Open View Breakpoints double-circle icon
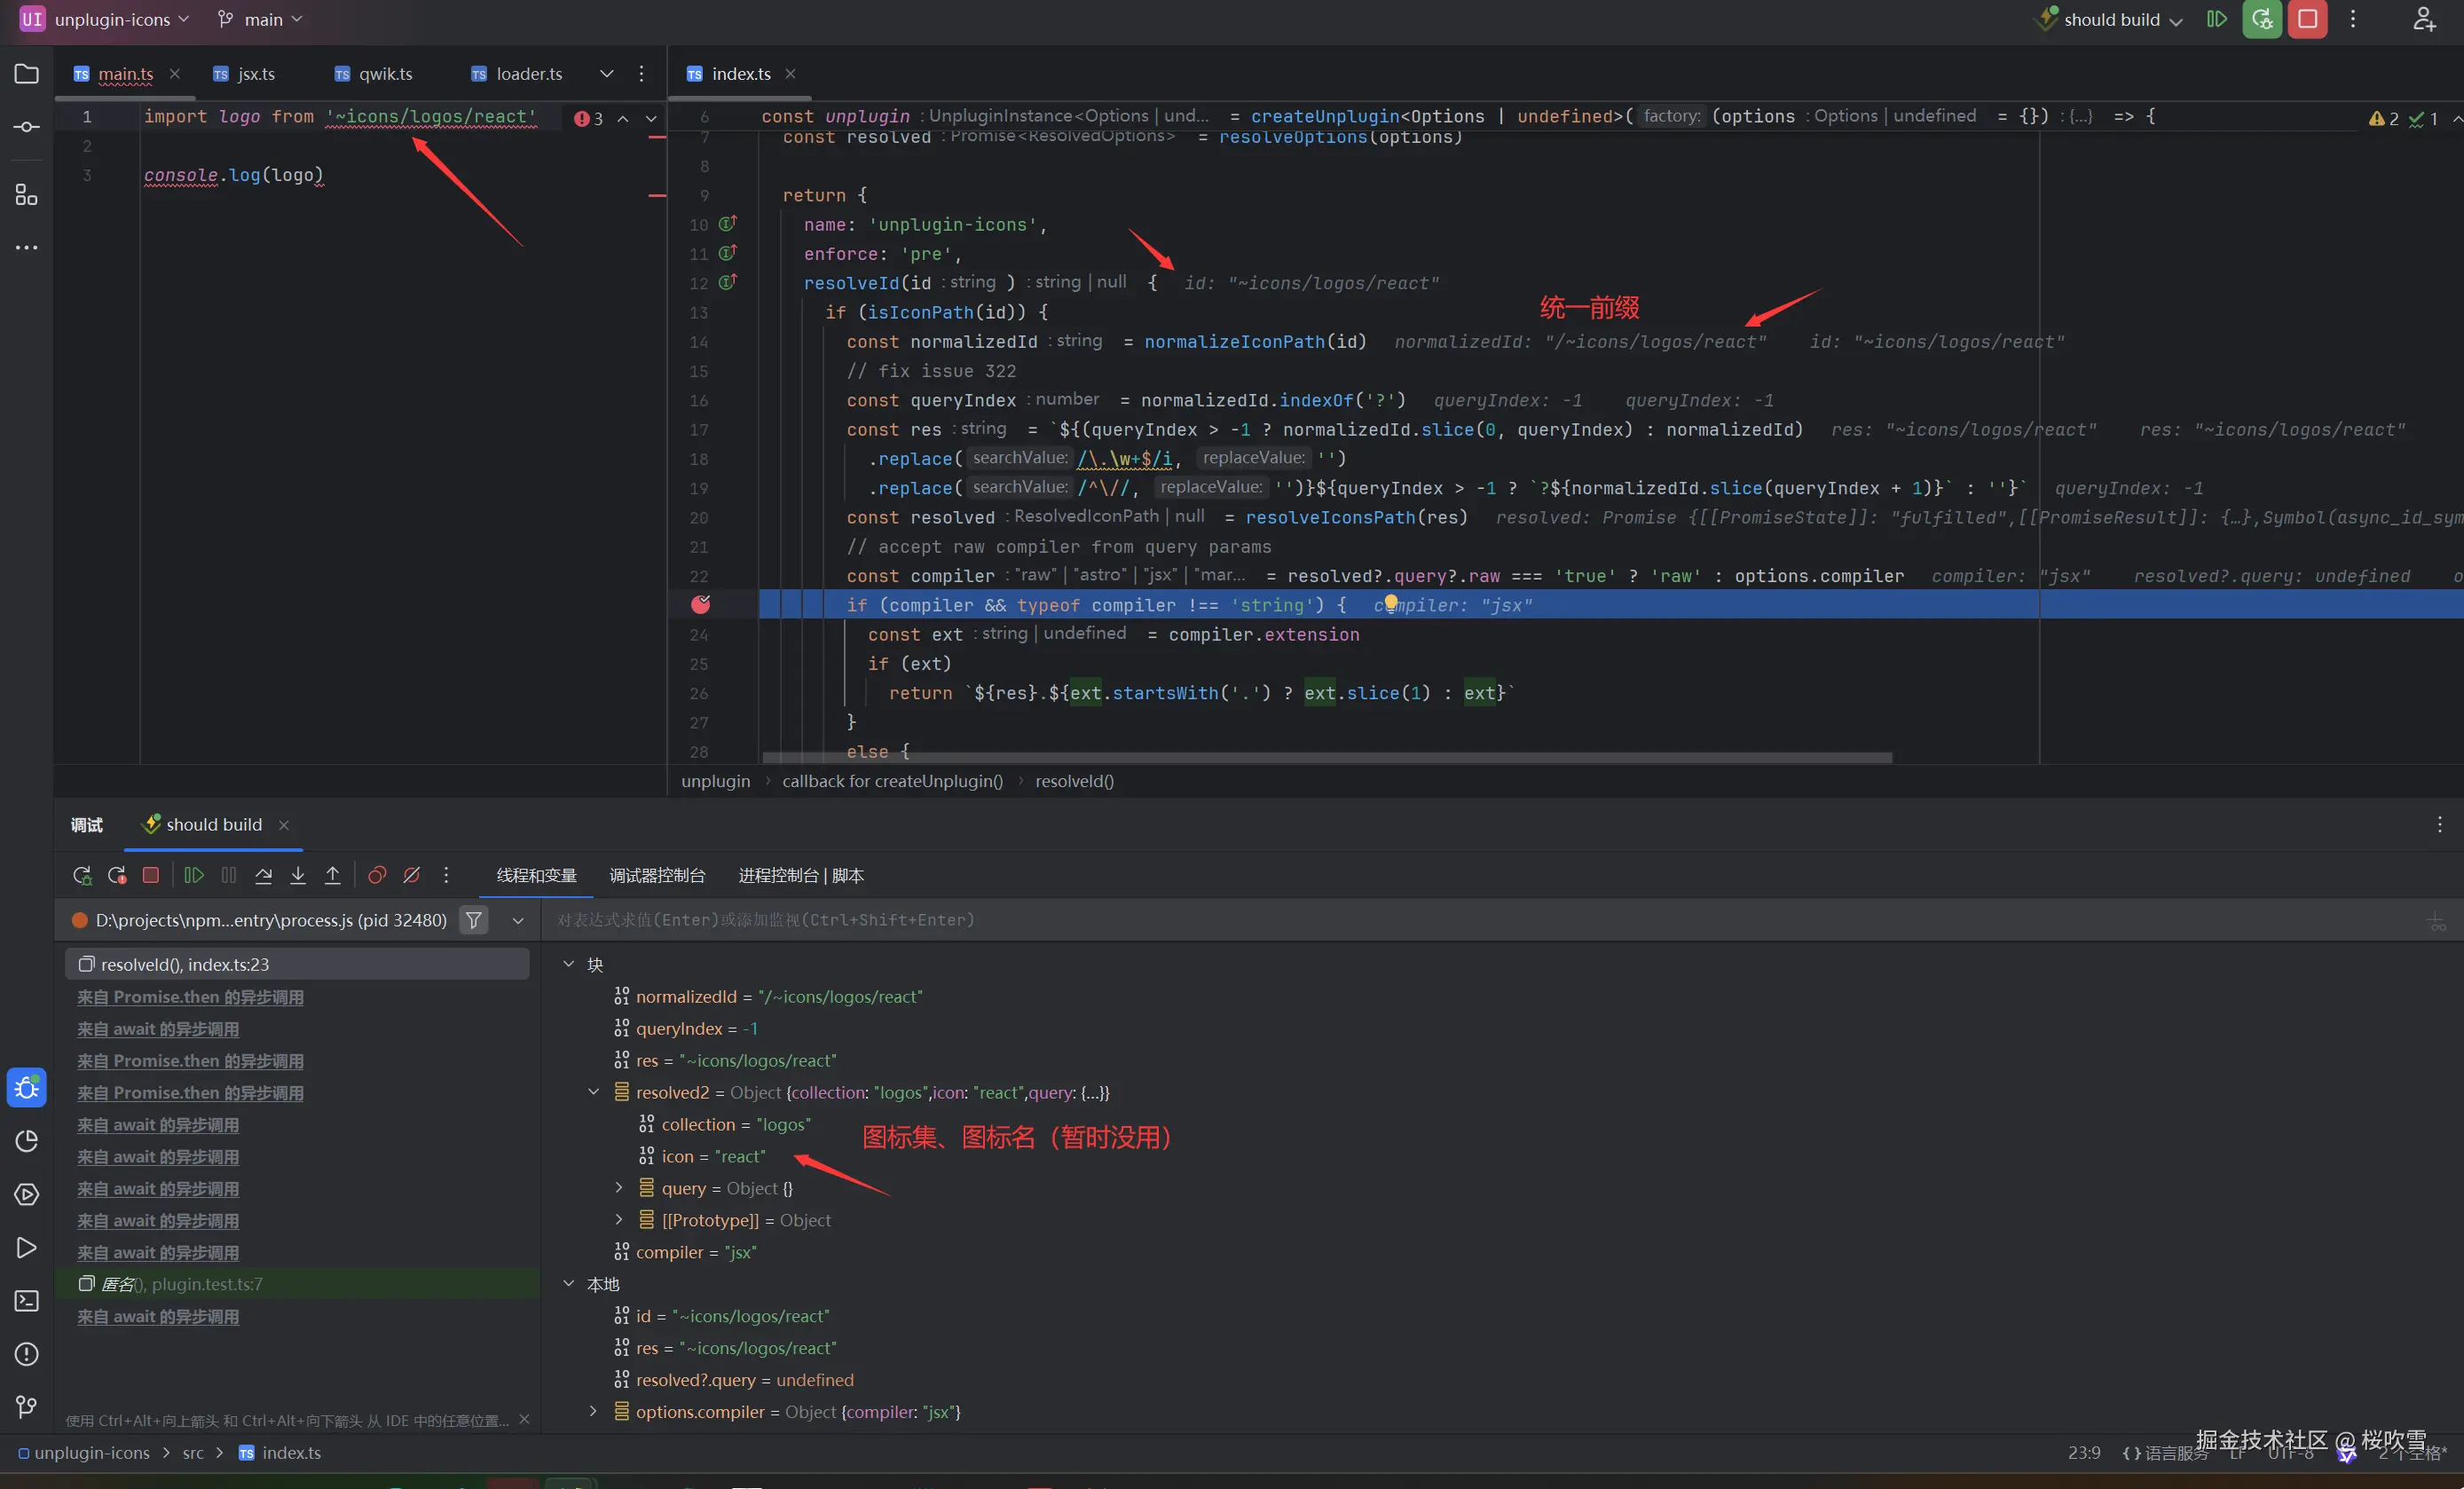 377,875
